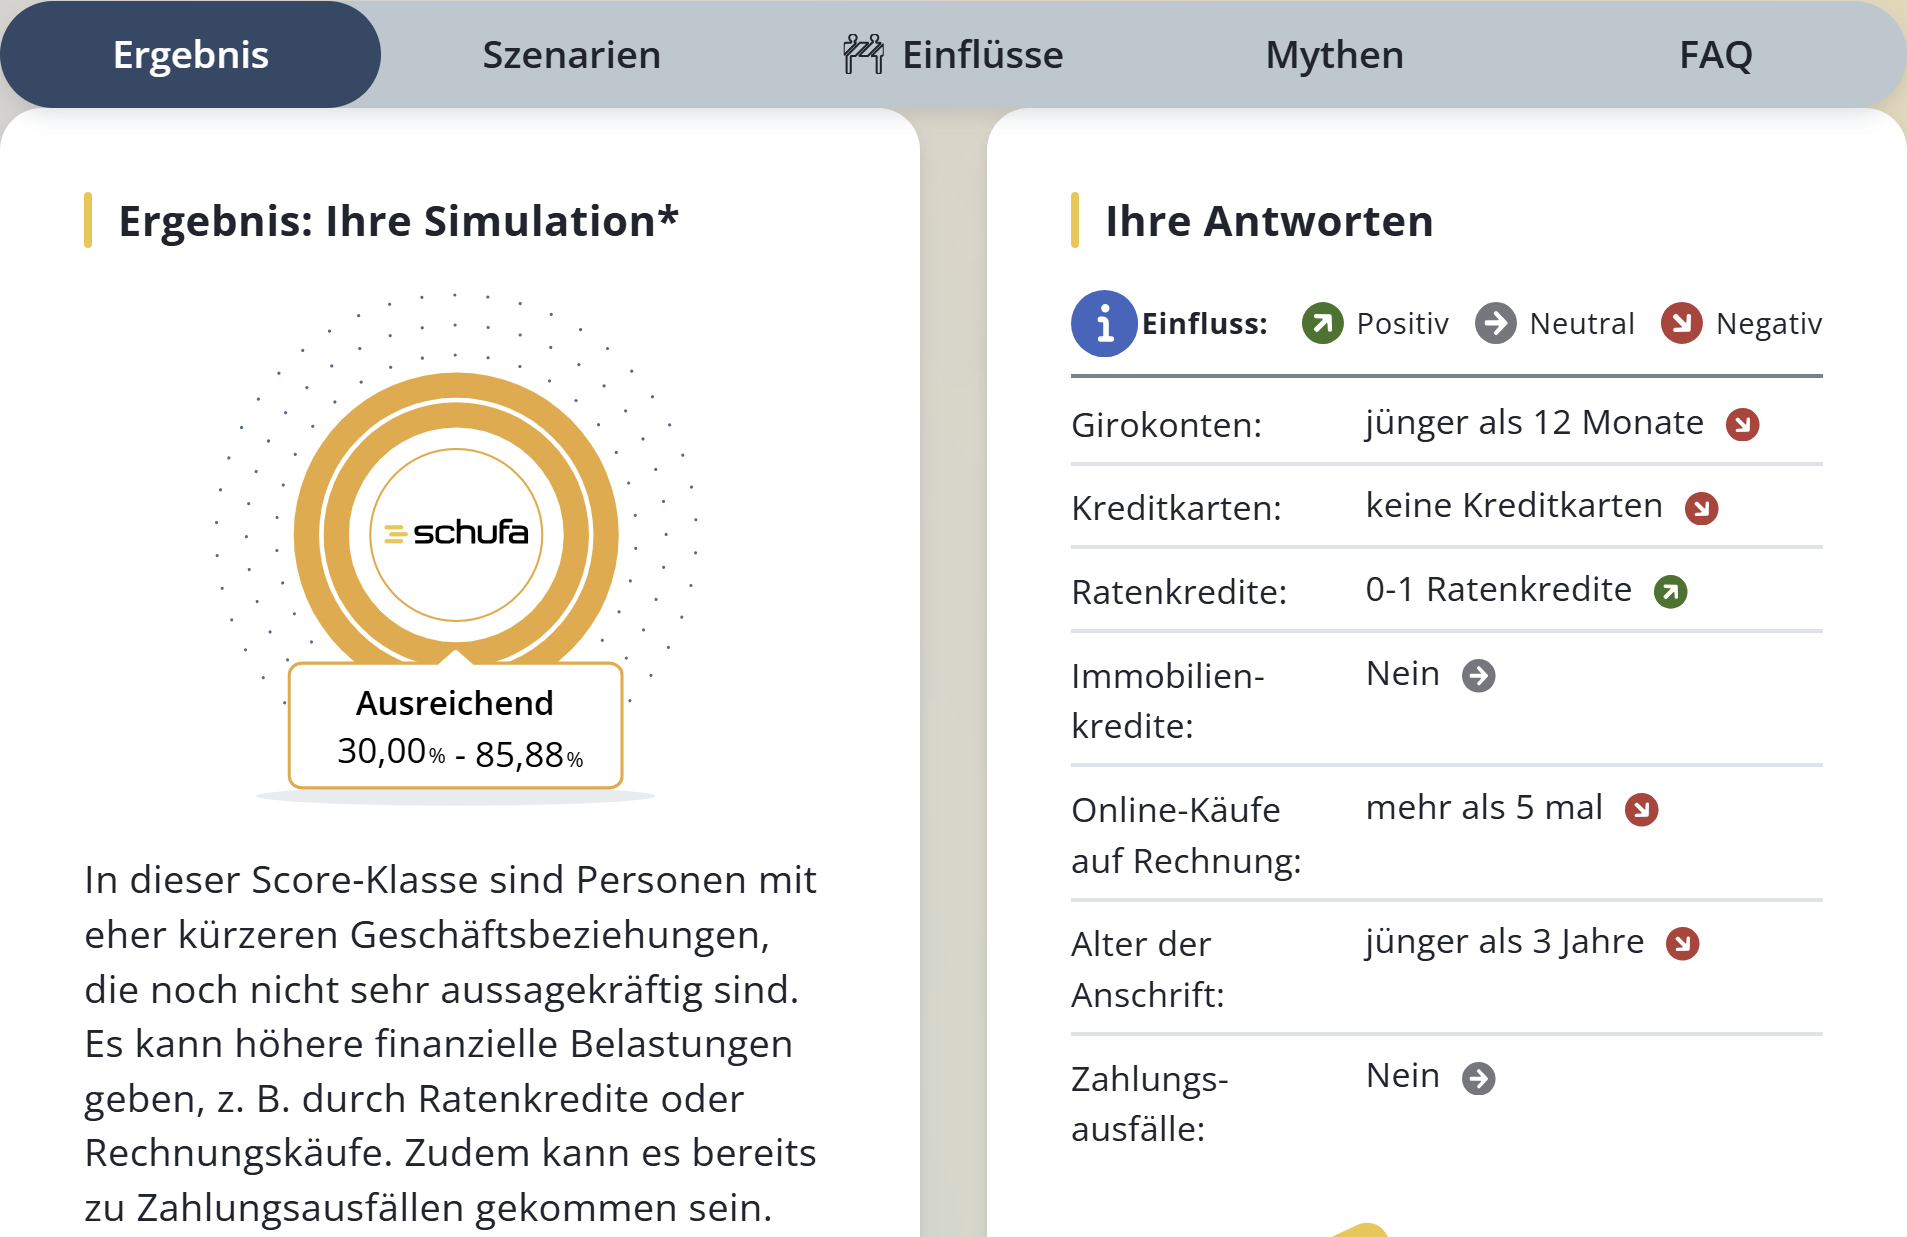Click the Schufa logo in the score badge
The width and height of the screenshot is (1907, 1237).
coord(456,533)
